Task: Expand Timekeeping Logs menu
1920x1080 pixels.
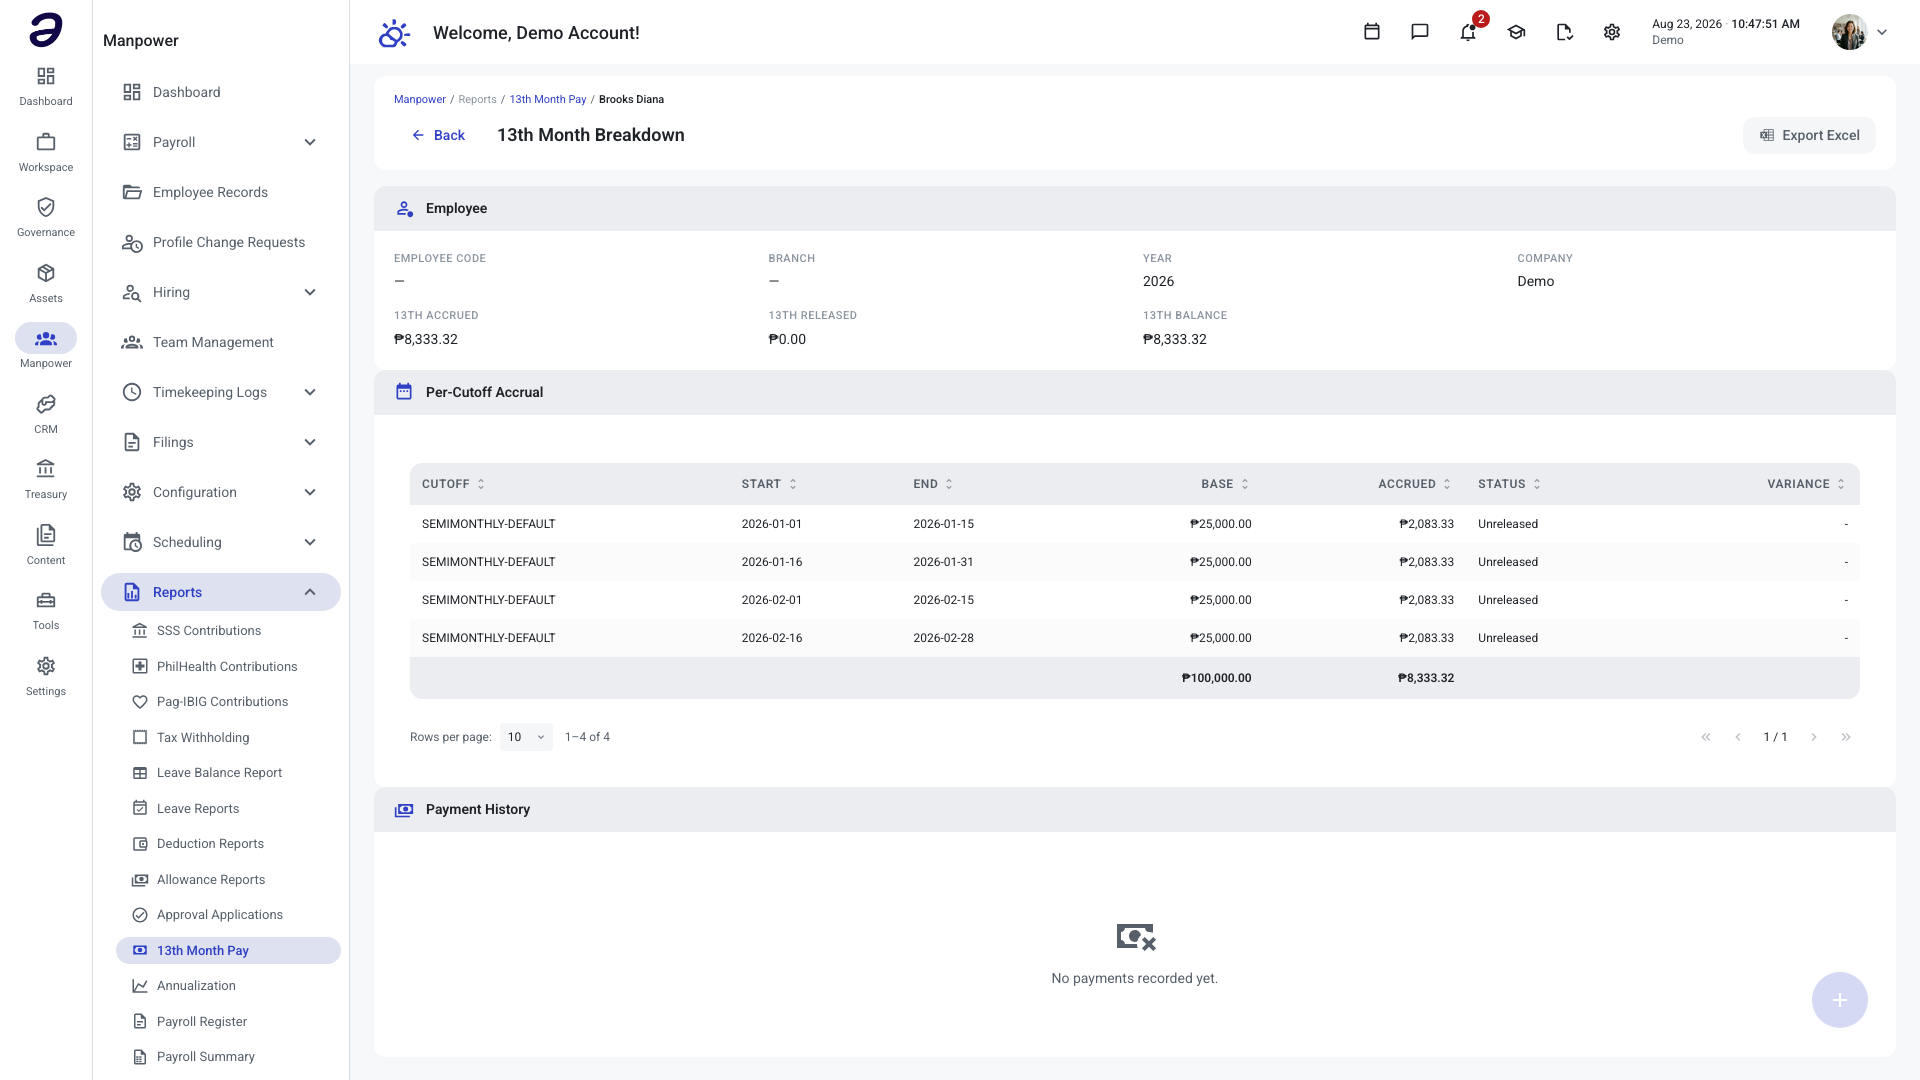Action: pyautogui.click(x=221, y=392)
